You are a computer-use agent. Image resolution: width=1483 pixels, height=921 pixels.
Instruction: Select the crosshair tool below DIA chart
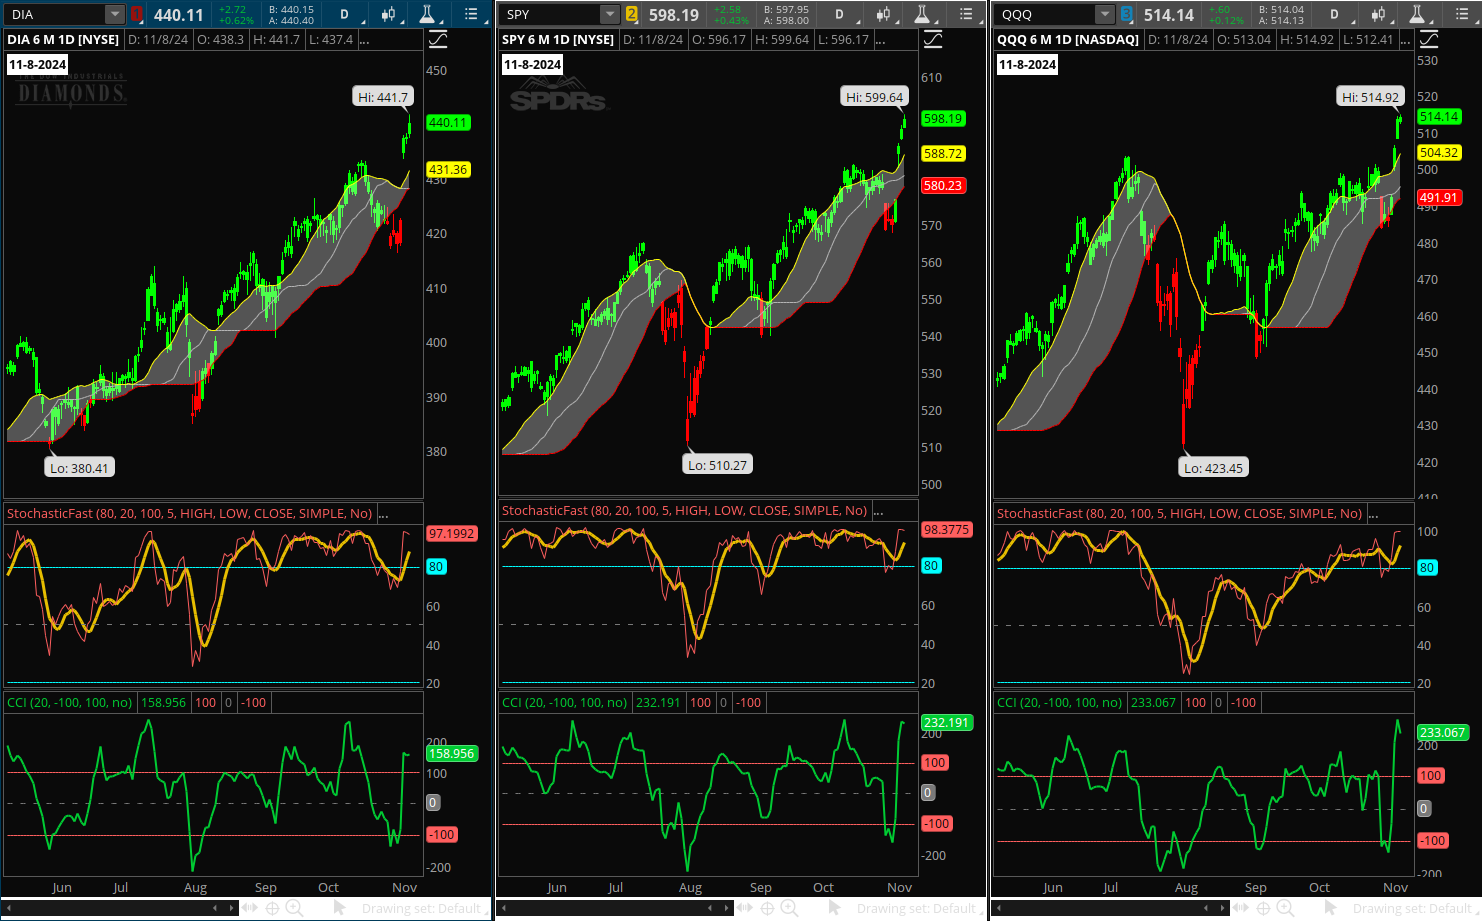[272, 908]
